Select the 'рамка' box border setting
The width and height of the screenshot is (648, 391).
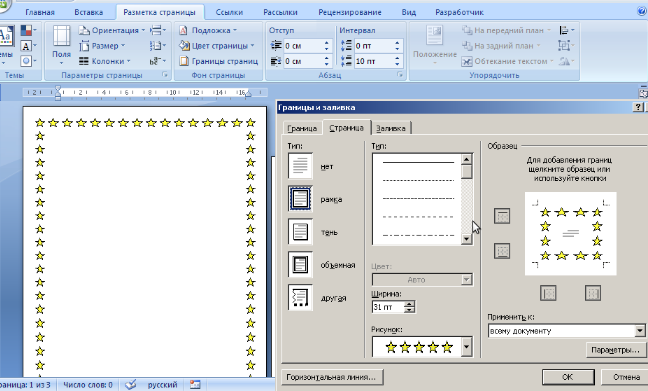click(x=300, y=199)
